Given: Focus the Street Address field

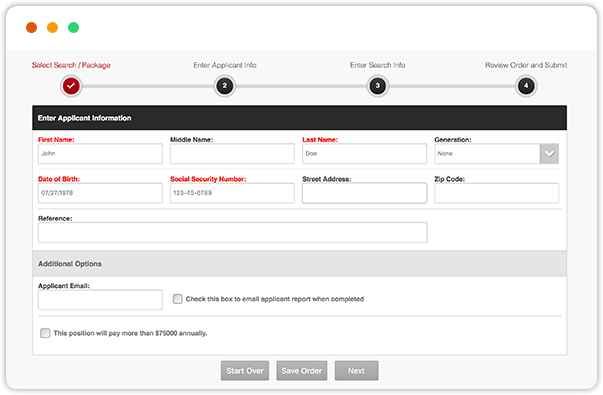Looking at the screenshot, I should (x=364, y=193).
